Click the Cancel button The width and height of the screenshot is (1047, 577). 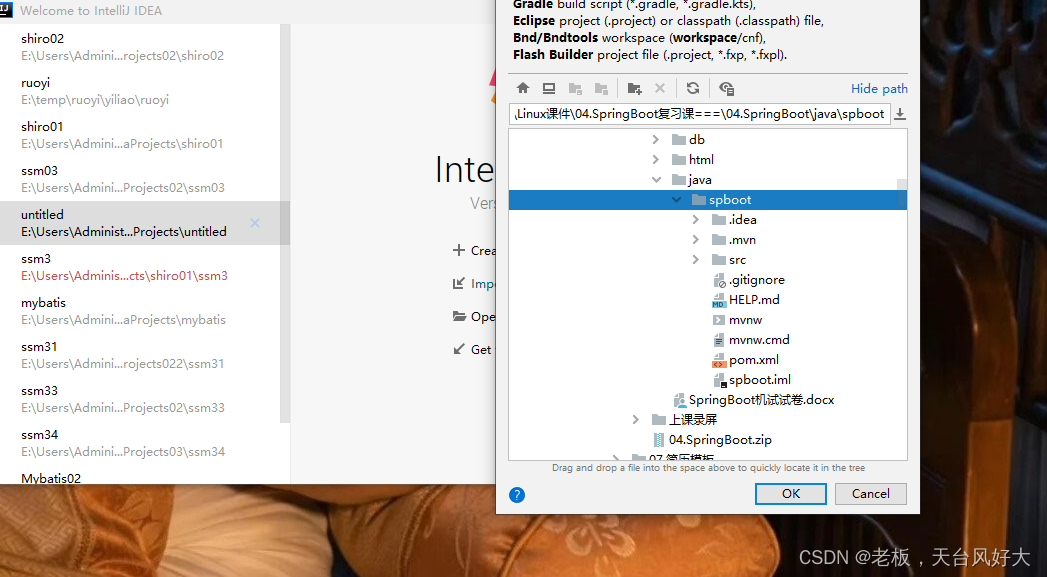(871, 494)
